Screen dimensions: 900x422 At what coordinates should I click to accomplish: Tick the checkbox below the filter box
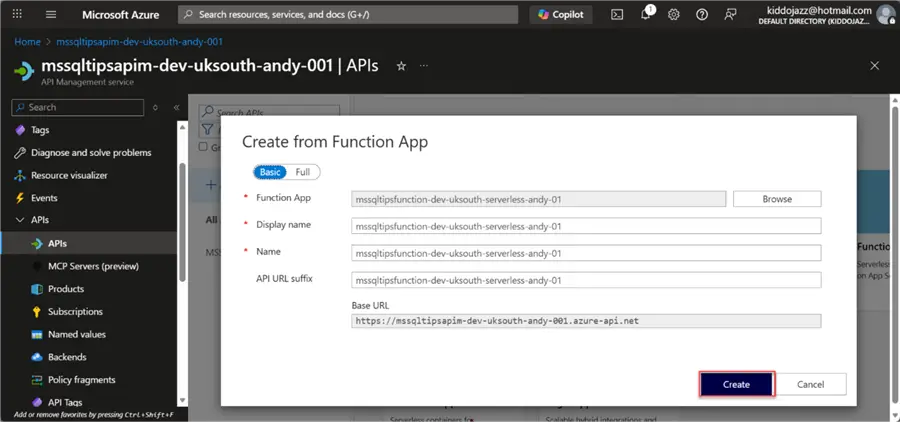203,147
